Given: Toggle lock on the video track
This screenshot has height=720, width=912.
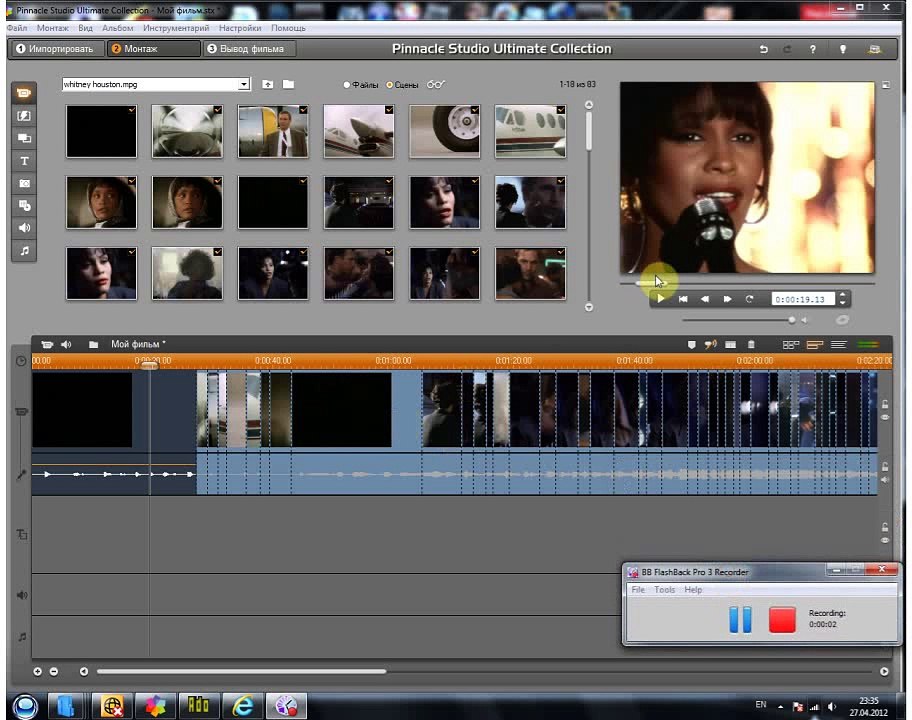Looking at the screenshot, I should coord(885,404).
